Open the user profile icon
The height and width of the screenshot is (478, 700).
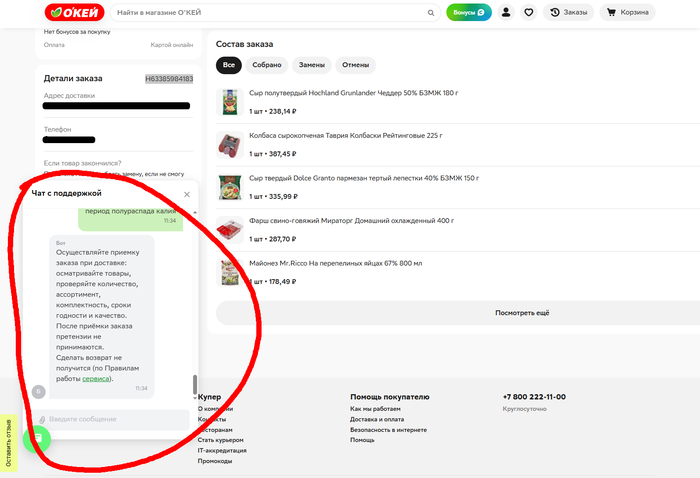tap(506, 13)
